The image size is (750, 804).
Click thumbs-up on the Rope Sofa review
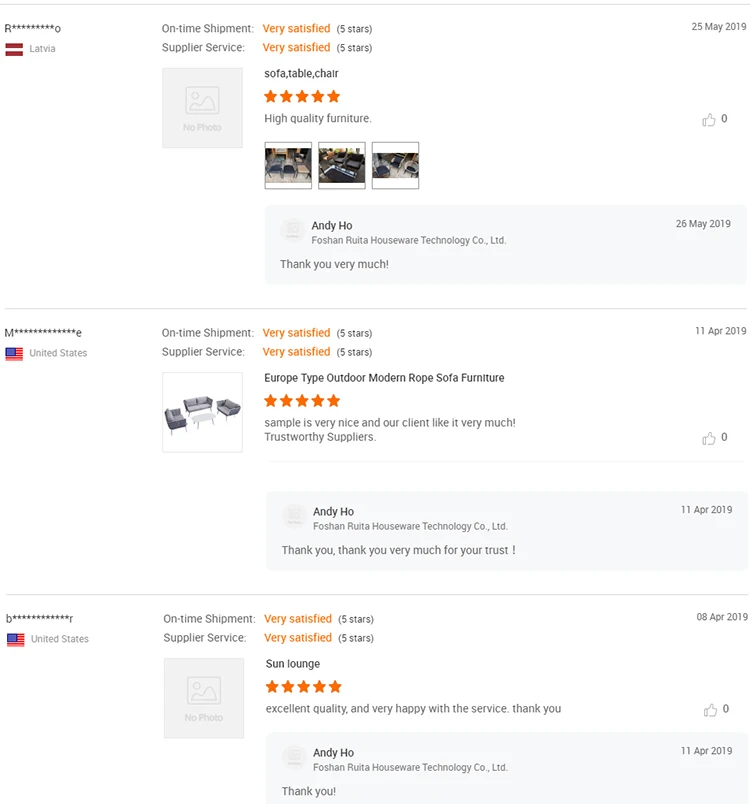coord(709,438)
